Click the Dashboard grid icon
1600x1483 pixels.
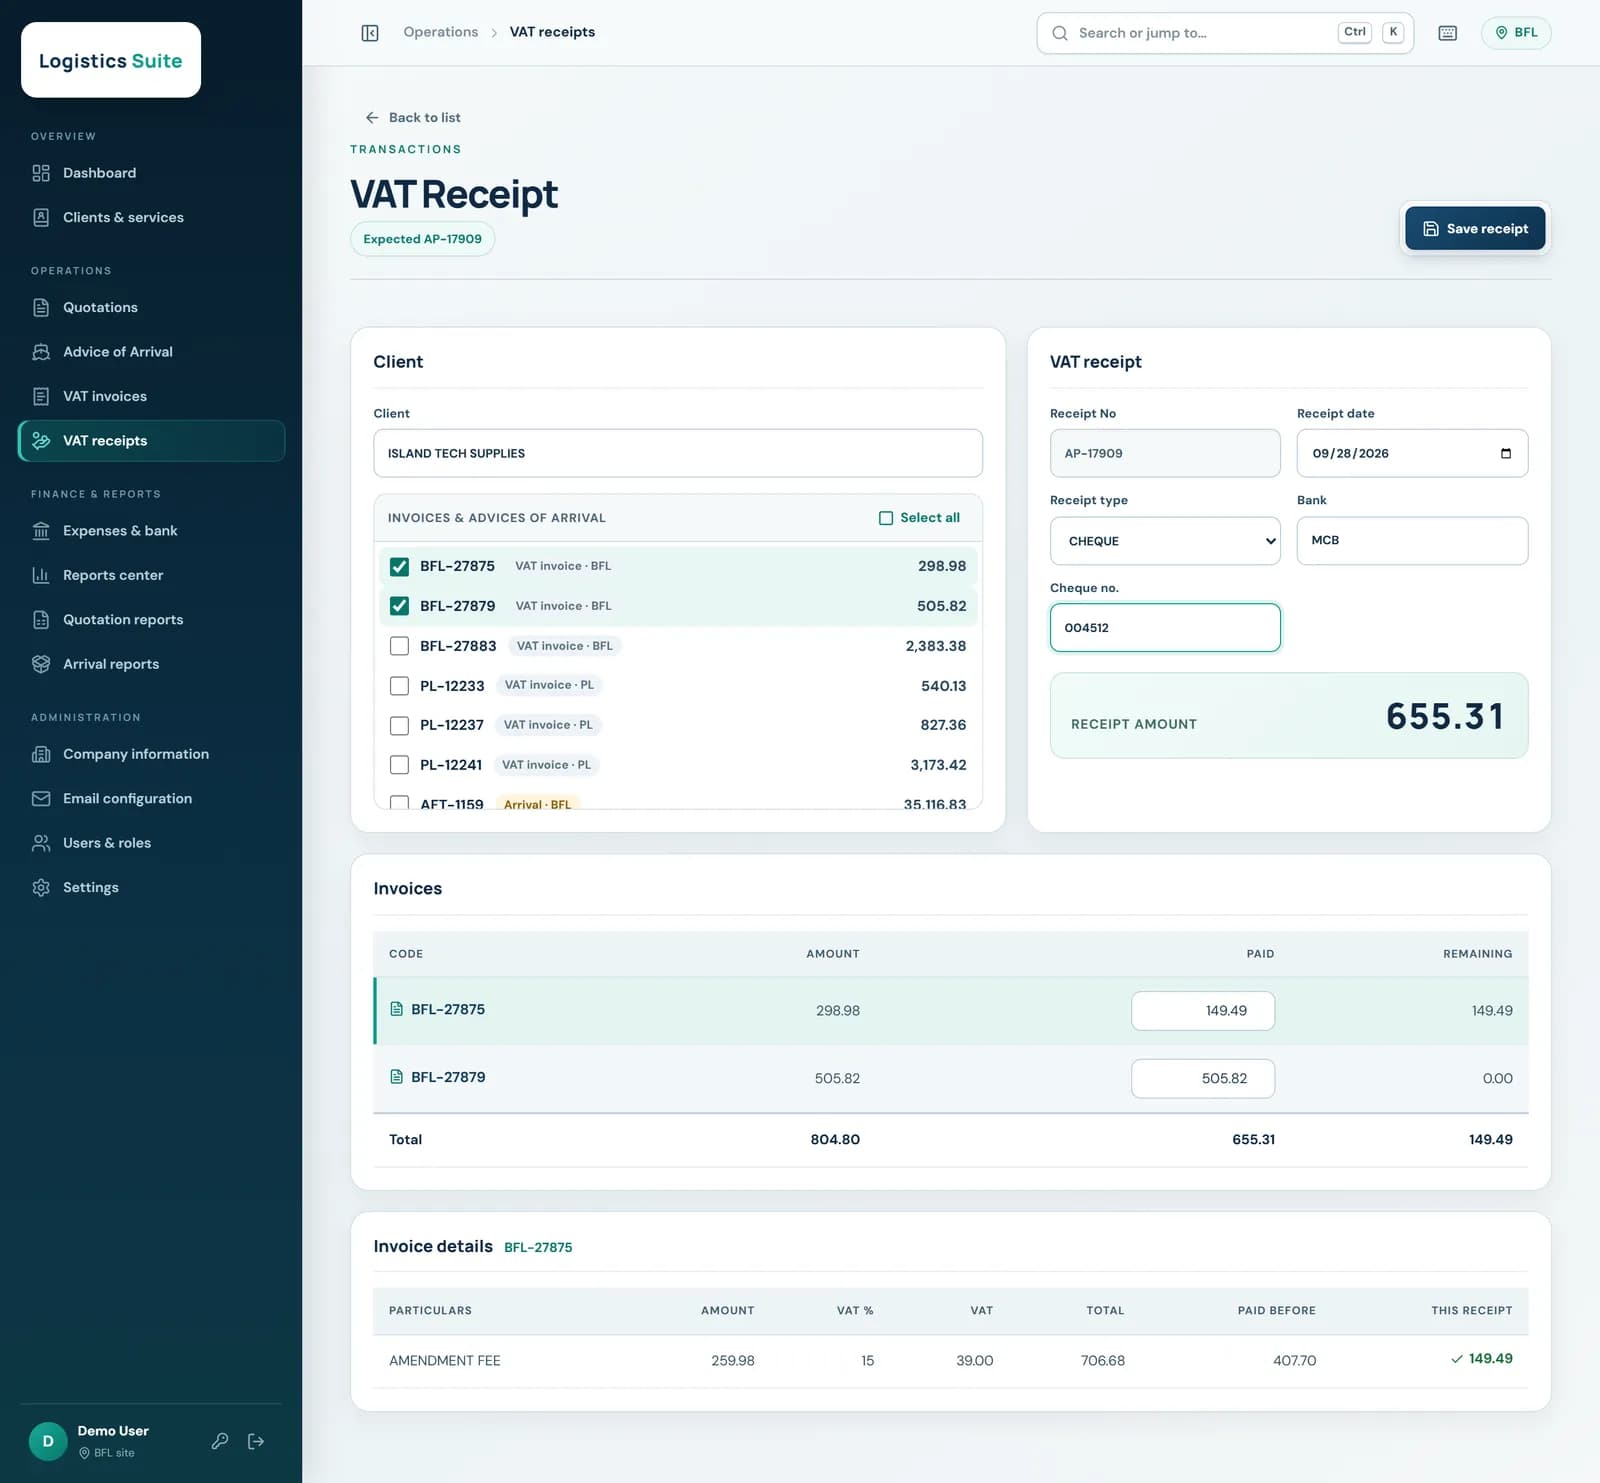click(x=41, y=173)
